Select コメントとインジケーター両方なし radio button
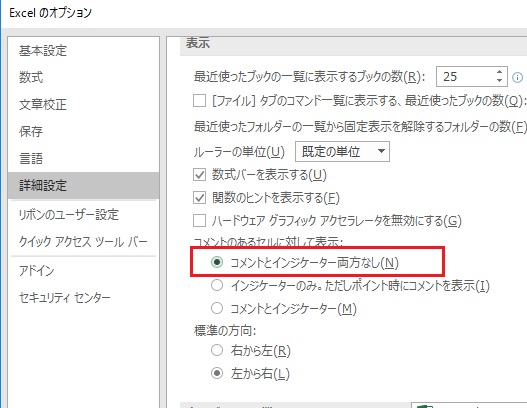The image size is (527, 408). click(217, 262)
